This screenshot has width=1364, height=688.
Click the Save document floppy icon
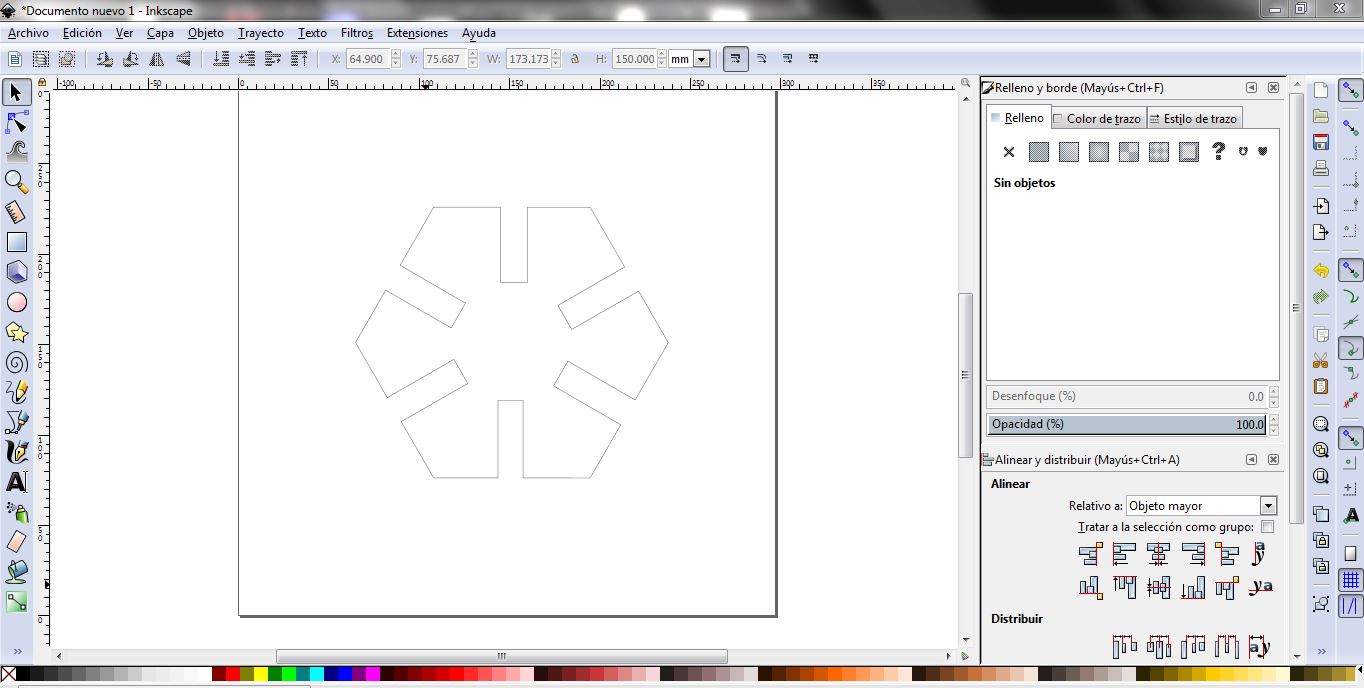[1321, 142]
